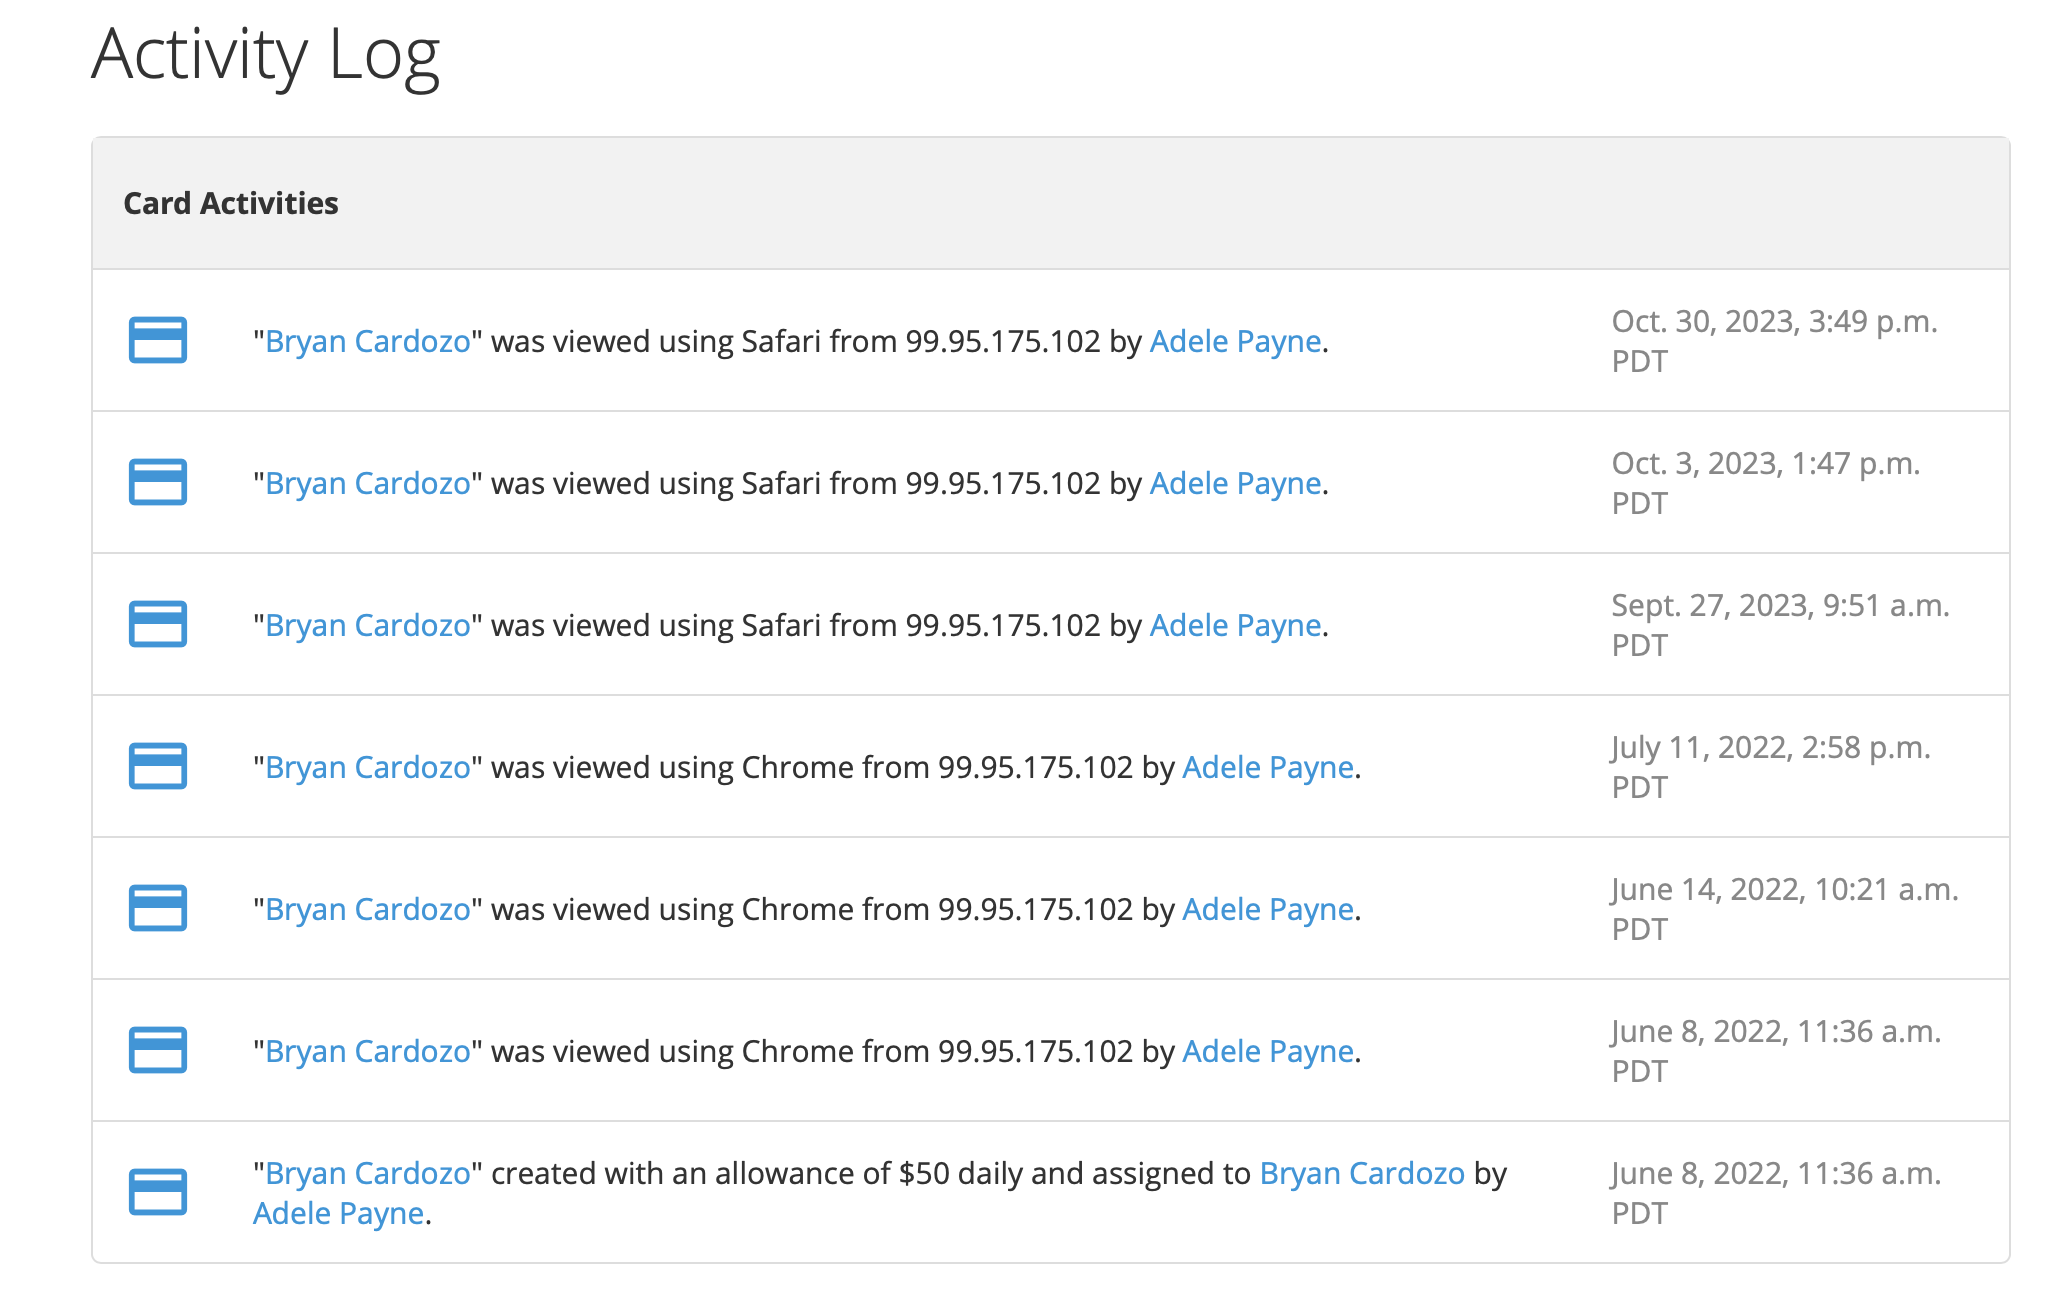2064x1296 pixels.
Task: Click the card icon for Oct. 3, 2023 entry
Action: [x=158, y=482]
